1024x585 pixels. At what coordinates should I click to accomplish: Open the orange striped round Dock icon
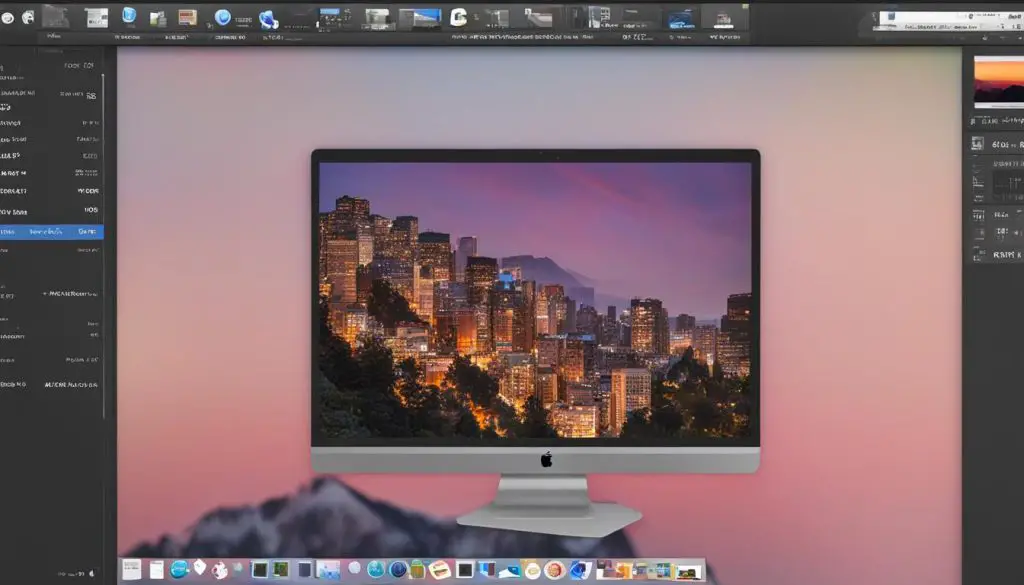(x=440, y=570)
